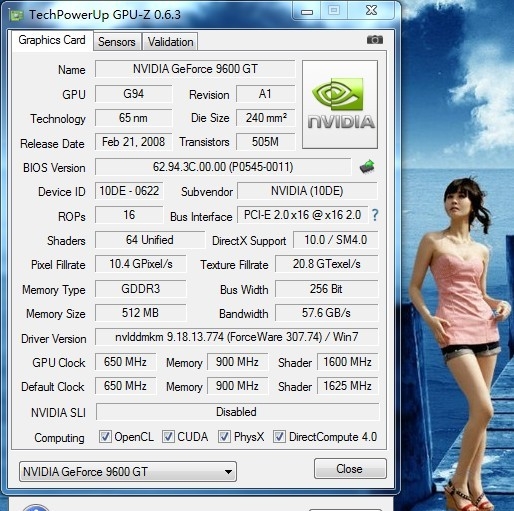Screen dimensions: 514x511
Task: Click the Close button
Action: click(350, 469)
